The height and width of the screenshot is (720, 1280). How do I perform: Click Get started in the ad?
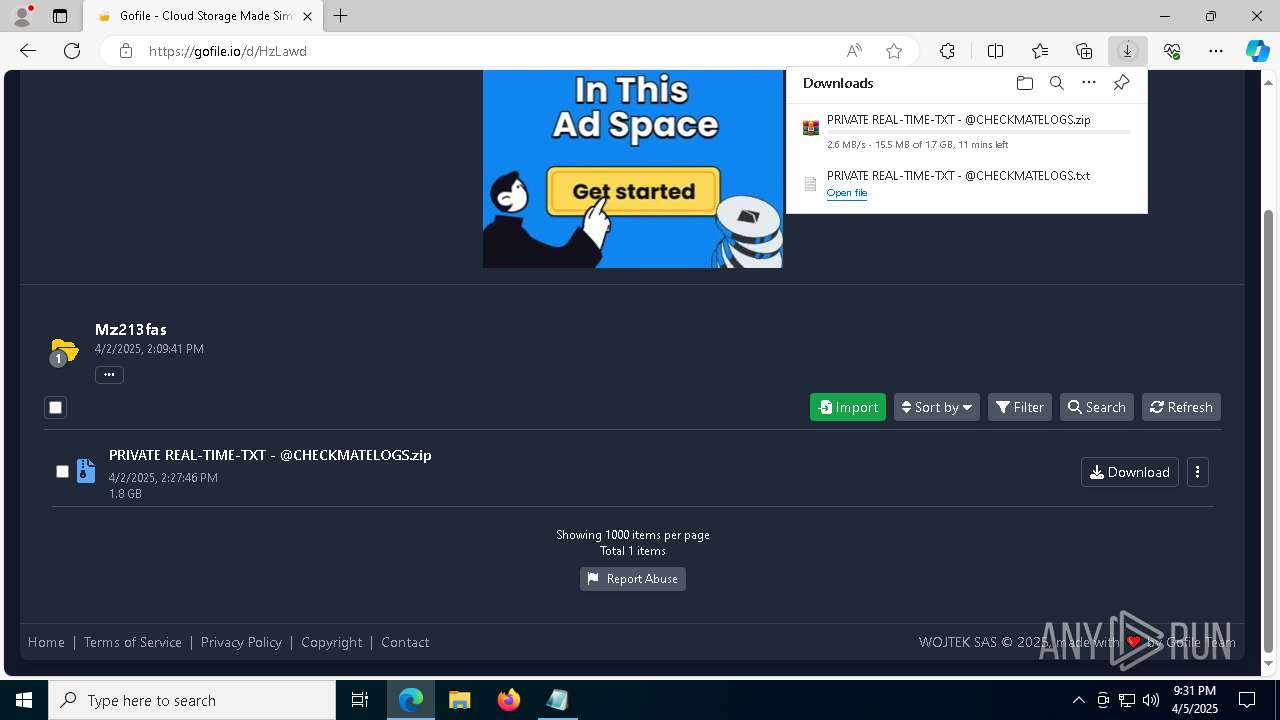(x=634, y=191)
